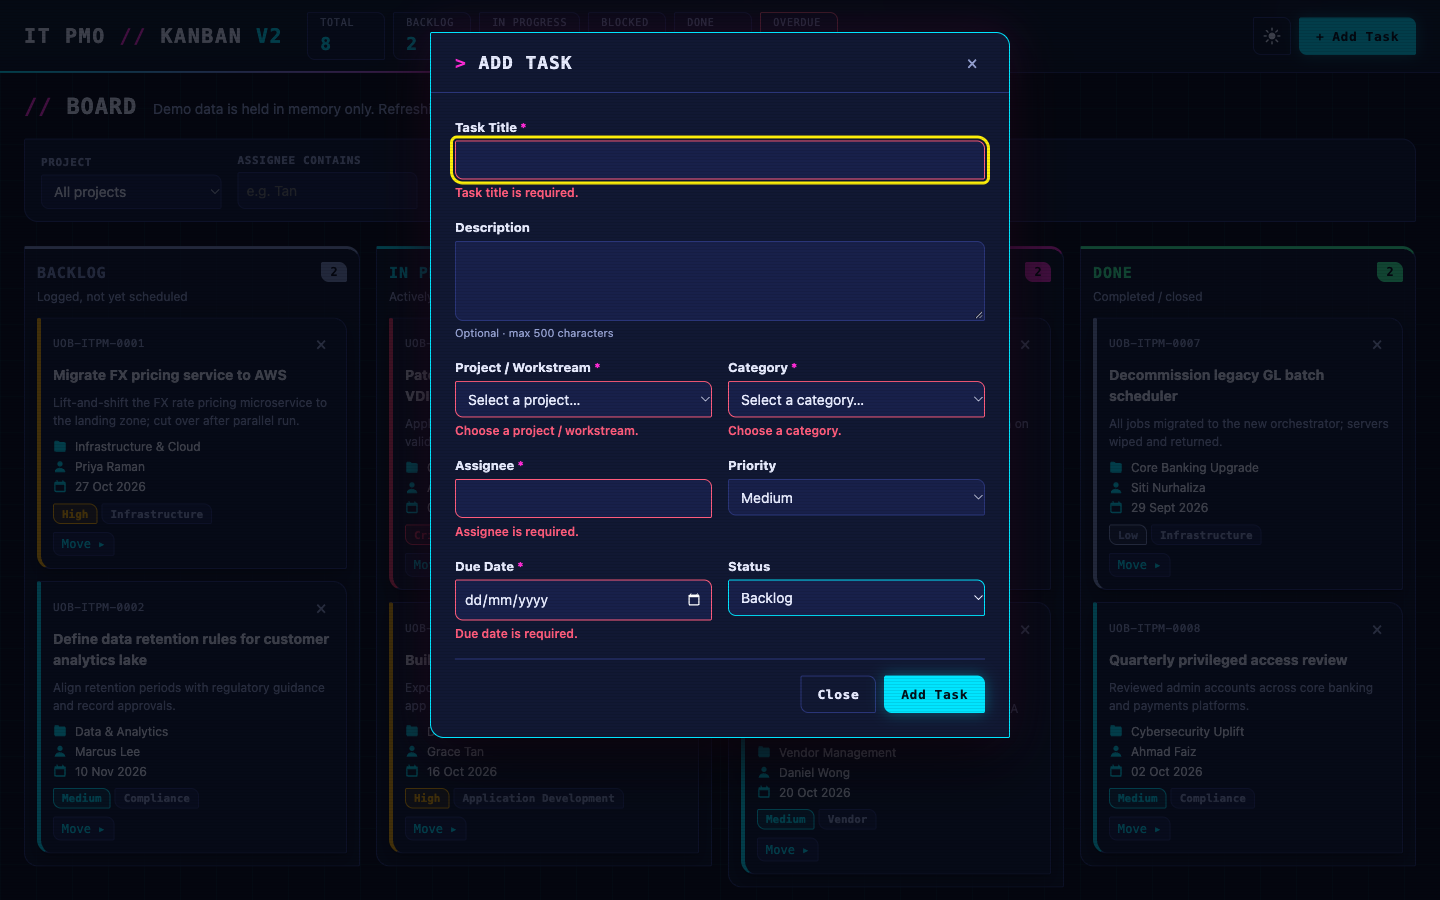Screen dimensions: 1440x900
Task: Remove card UOB-ITPM-0008 using X icon
Action: (1377, 630)
